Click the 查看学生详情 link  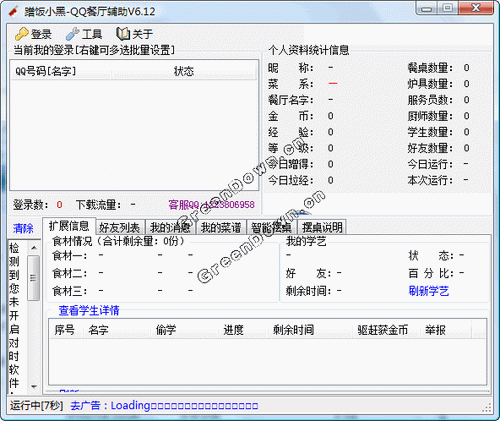pyautogui.click(x=89, y=310)
